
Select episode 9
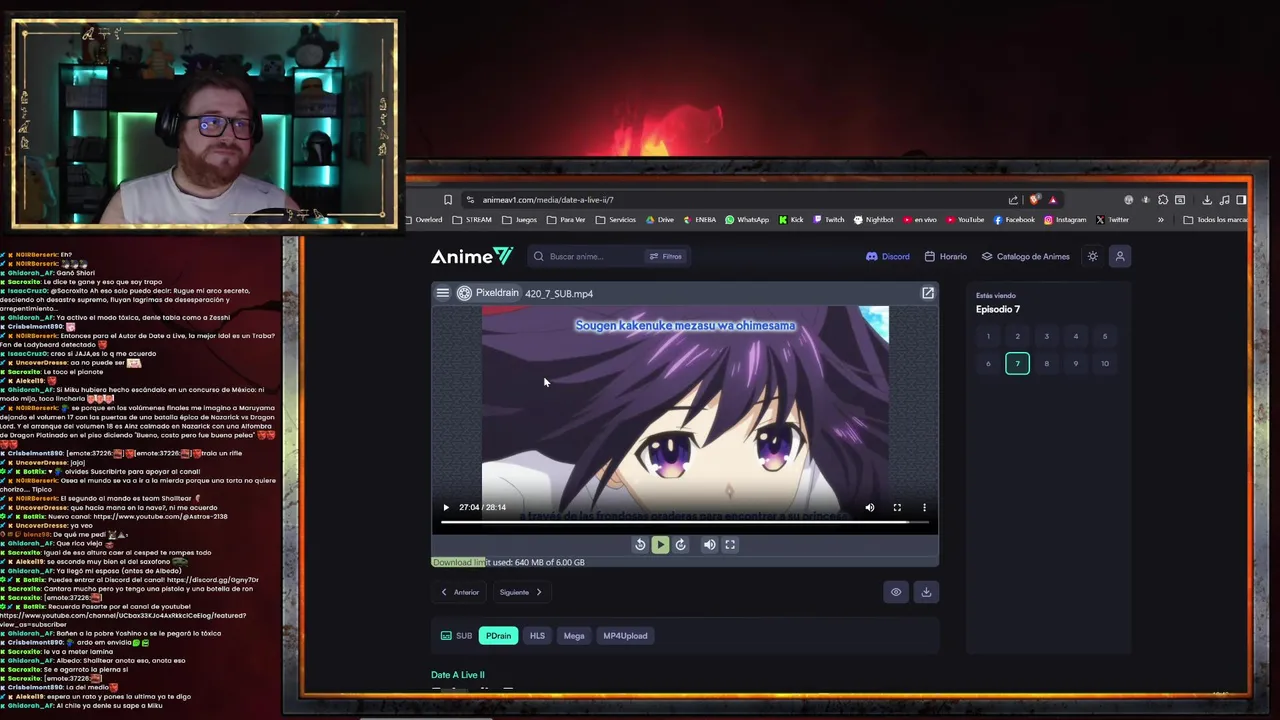(x=1076, y=363)
